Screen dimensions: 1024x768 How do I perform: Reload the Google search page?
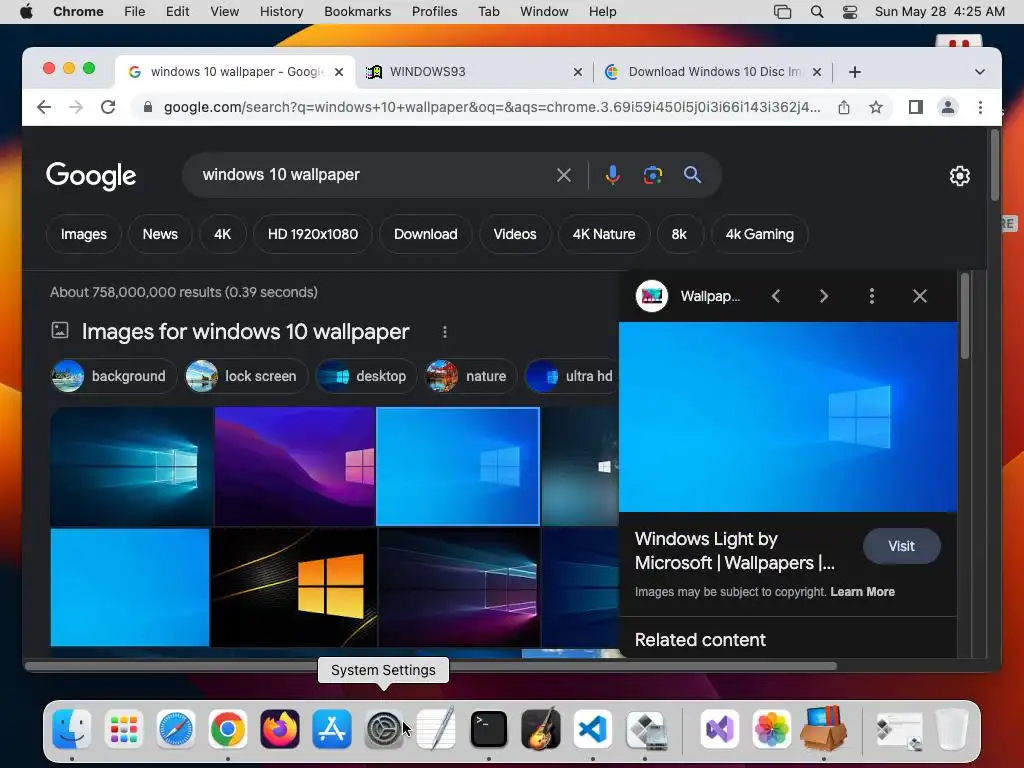(x=108, y=107)
